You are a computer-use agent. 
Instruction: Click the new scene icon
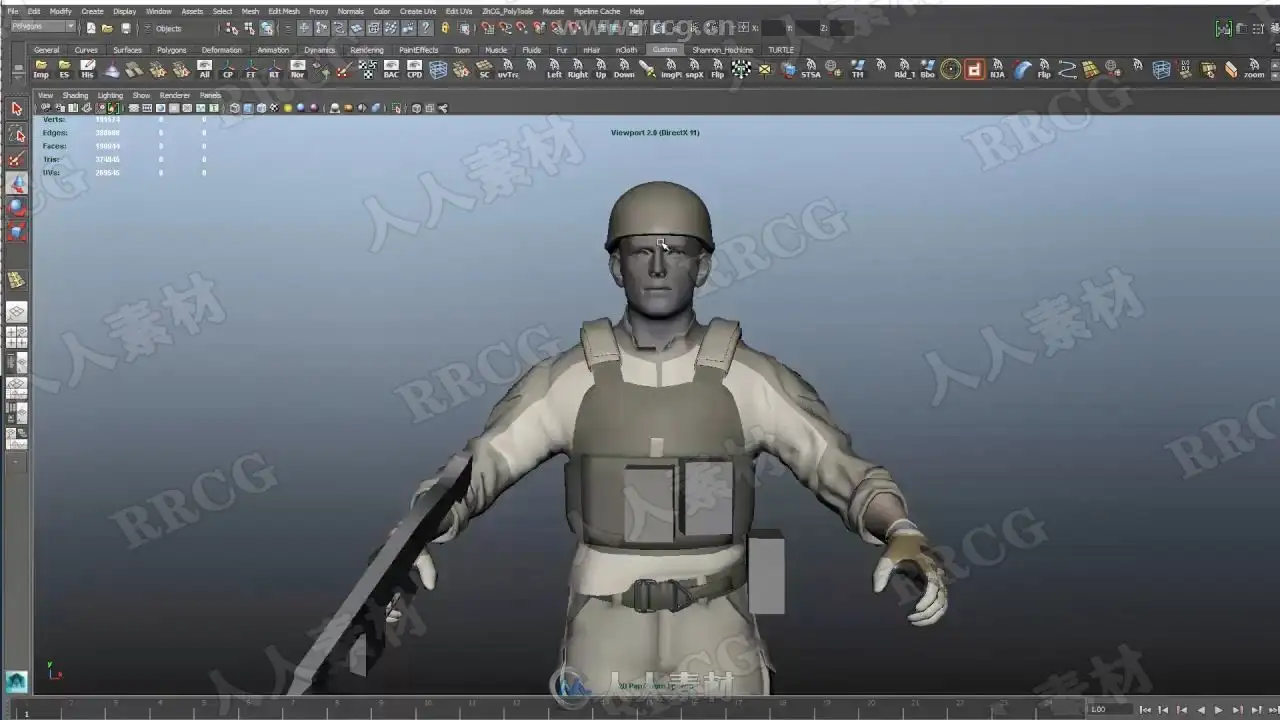point(91,28)
